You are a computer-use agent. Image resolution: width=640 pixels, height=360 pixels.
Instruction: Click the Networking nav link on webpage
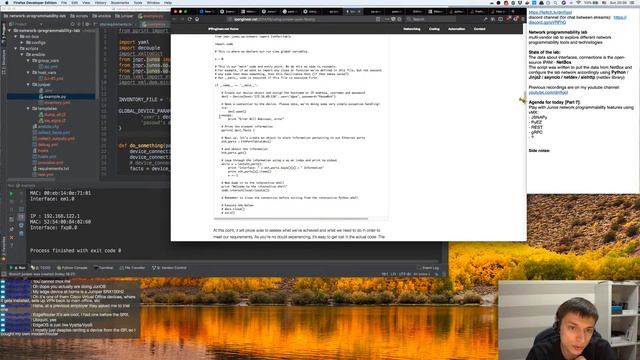click(411, 29)
